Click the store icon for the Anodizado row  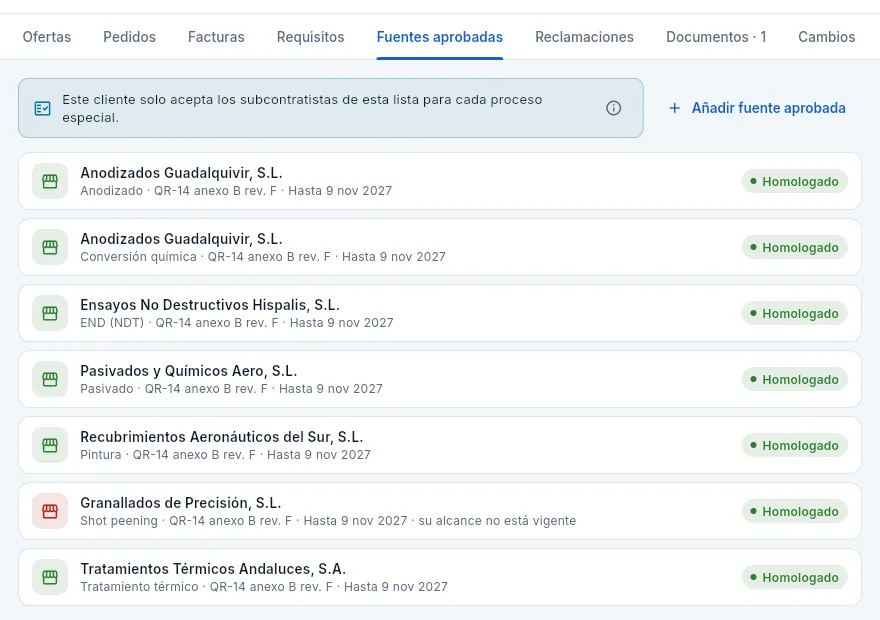pyautogui.click(x=50, y=181)
